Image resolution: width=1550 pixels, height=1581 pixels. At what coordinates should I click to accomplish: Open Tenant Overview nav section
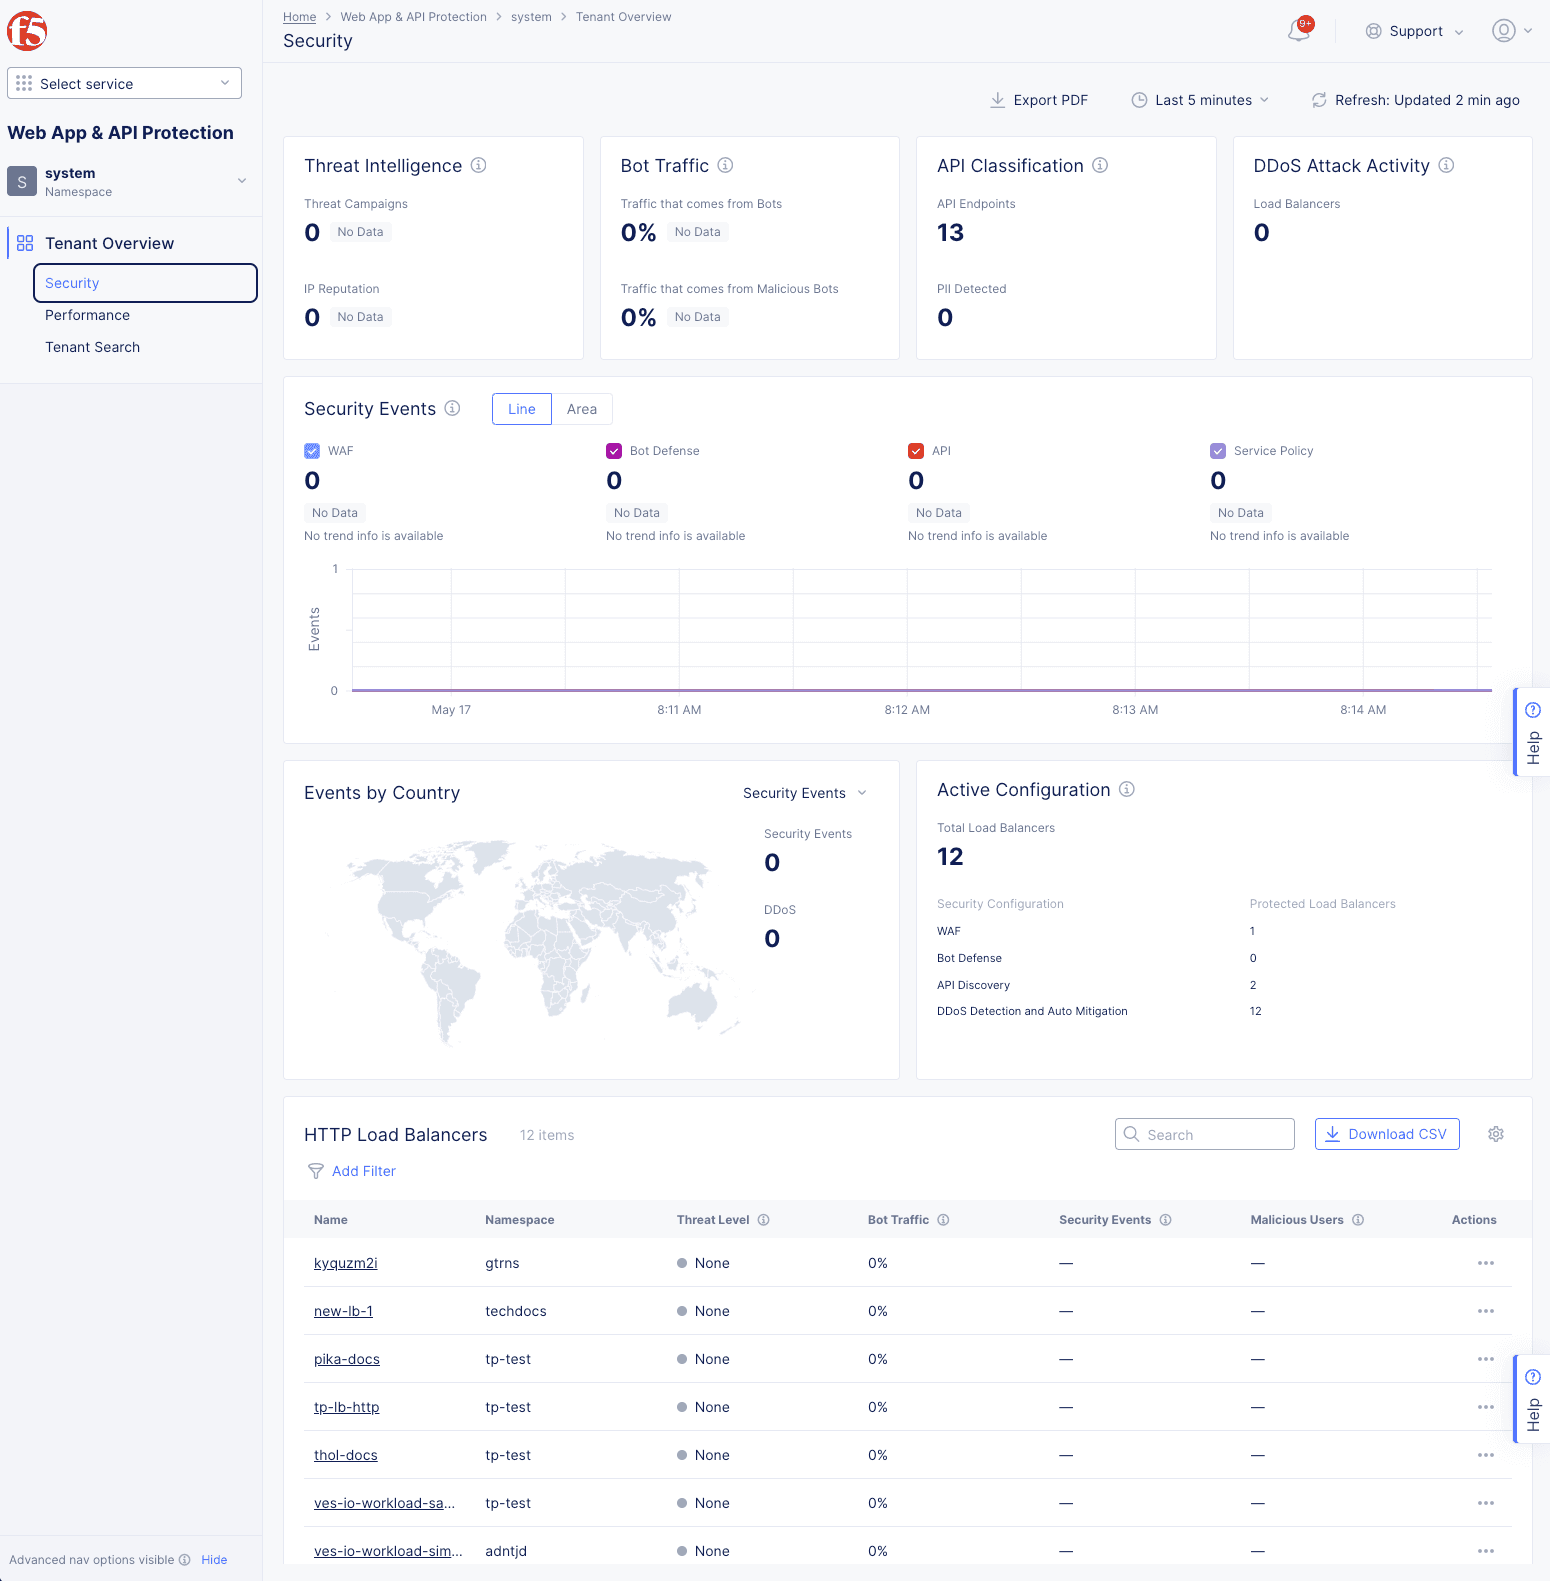pyautogui.click(x=109, y=243)
